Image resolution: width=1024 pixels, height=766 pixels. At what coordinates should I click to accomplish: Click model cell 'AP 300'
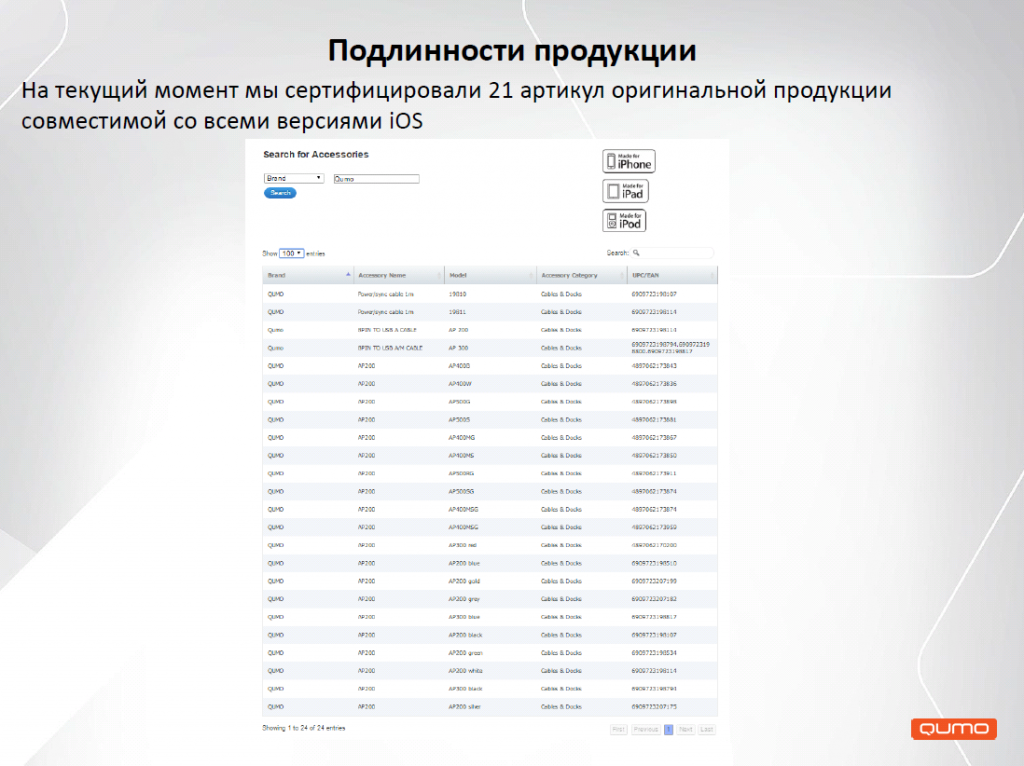click(458, 348)
